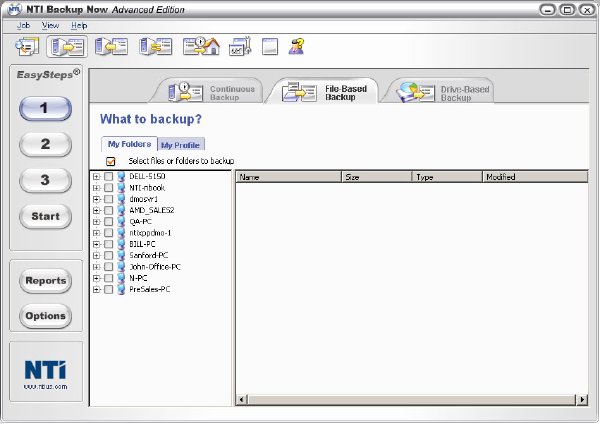Image resolution: width=600 pixels, height=424 pixels.
Task: Click the AMD_SALES2 computer icon
Action: [121, 210]
